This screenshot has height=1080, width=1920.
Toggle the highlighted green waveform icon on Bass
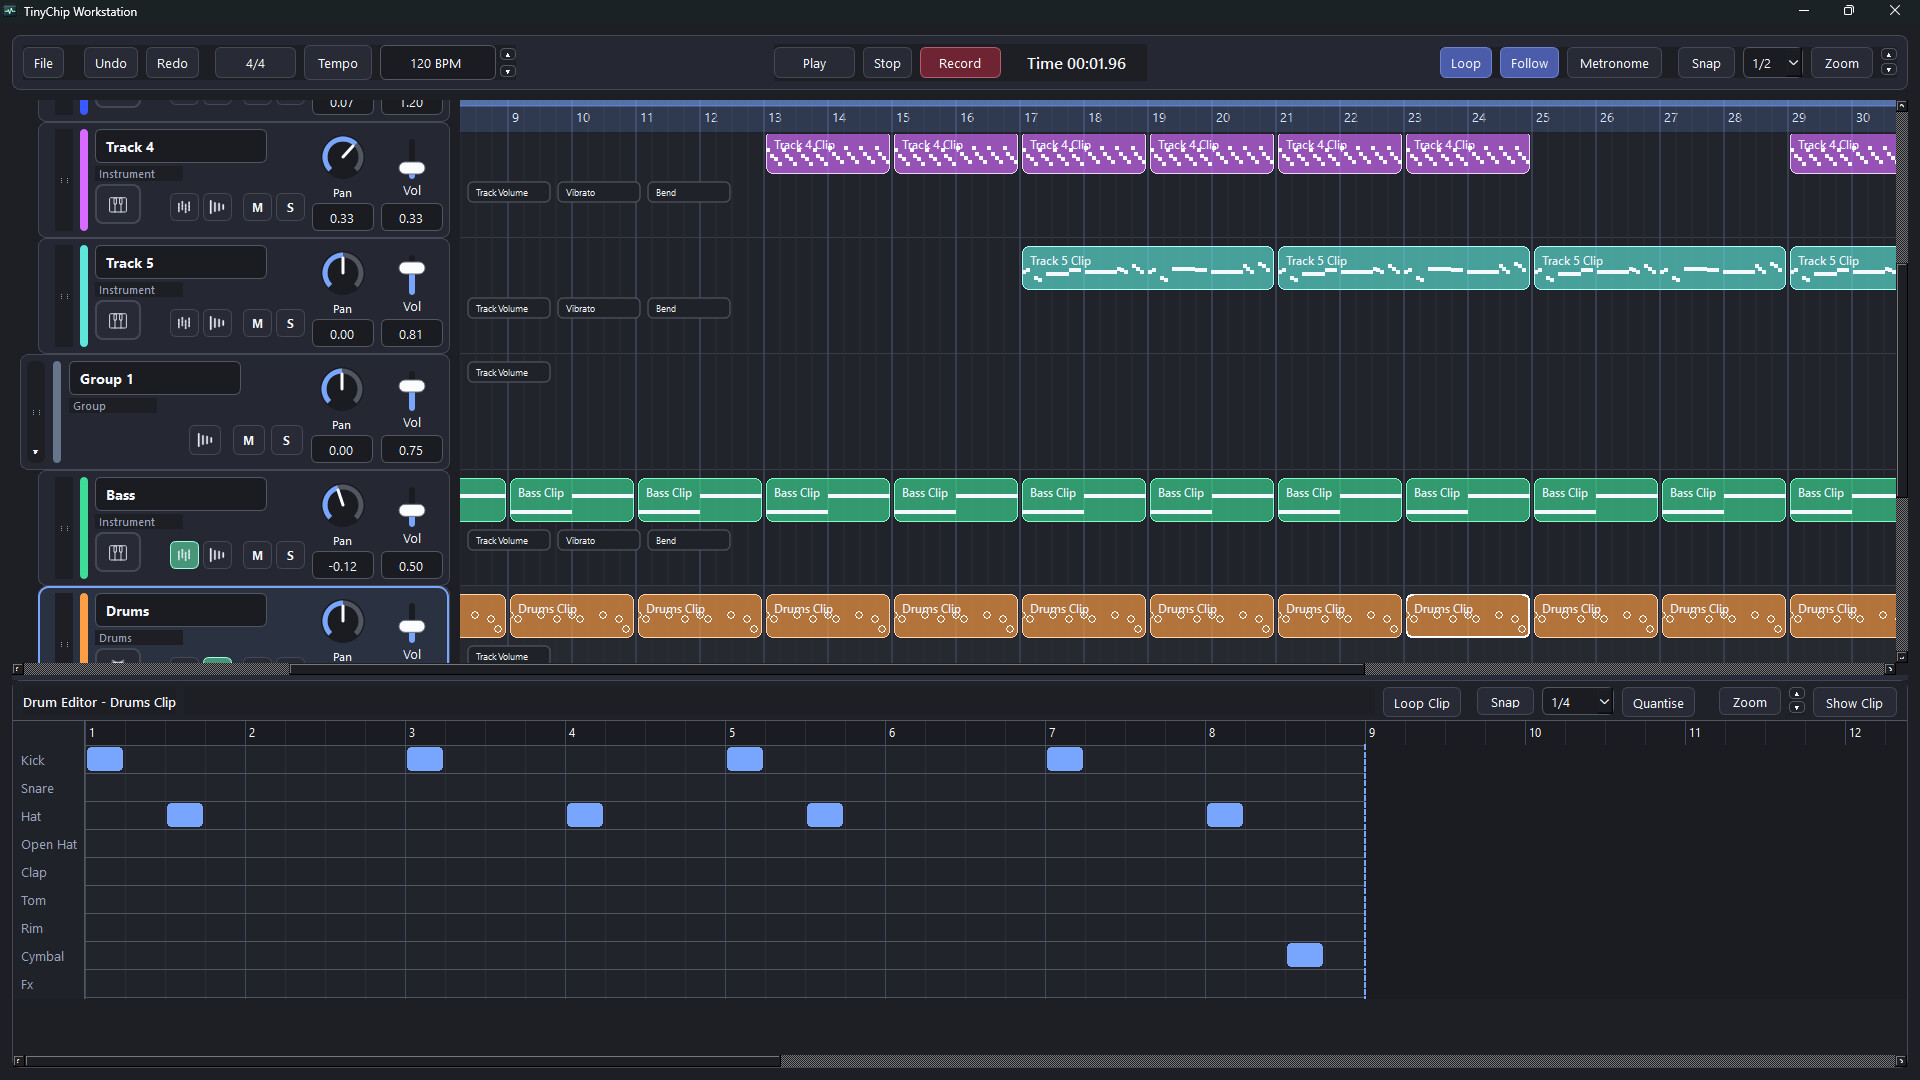click(184, 555)
